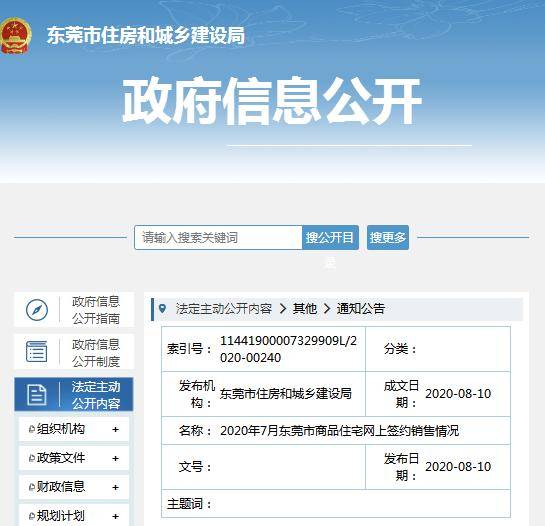Click the small icon beside 财政信息
The height and width of the screenshot is (526, 545).
(32, 487)
